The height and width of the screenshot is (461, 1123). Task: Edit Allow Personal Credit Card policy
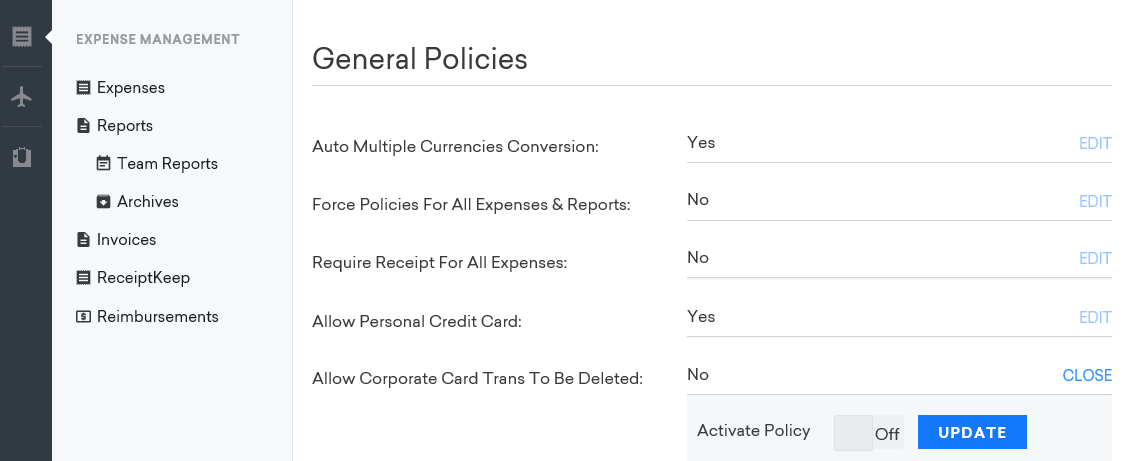click(x=1095, y=317)
